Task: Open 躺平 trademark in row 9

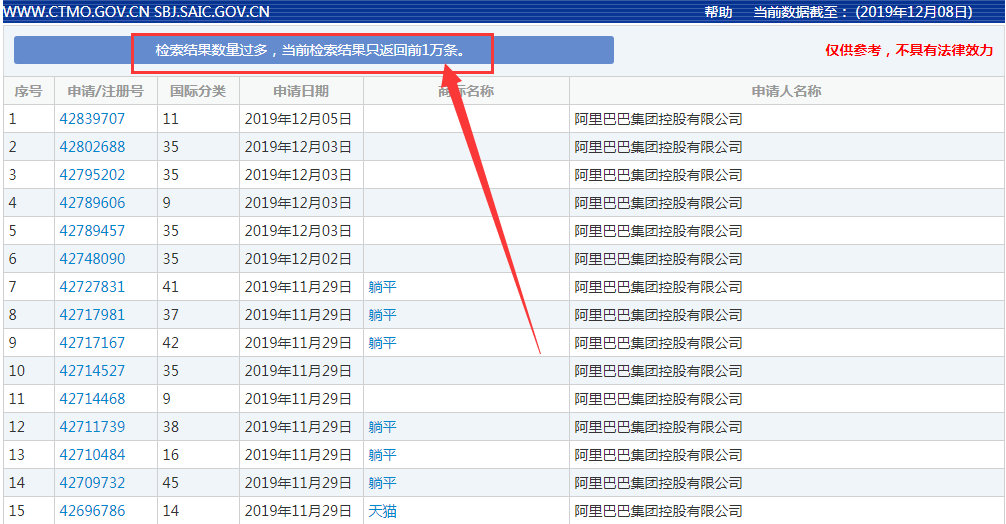Action: coord(382,343)
